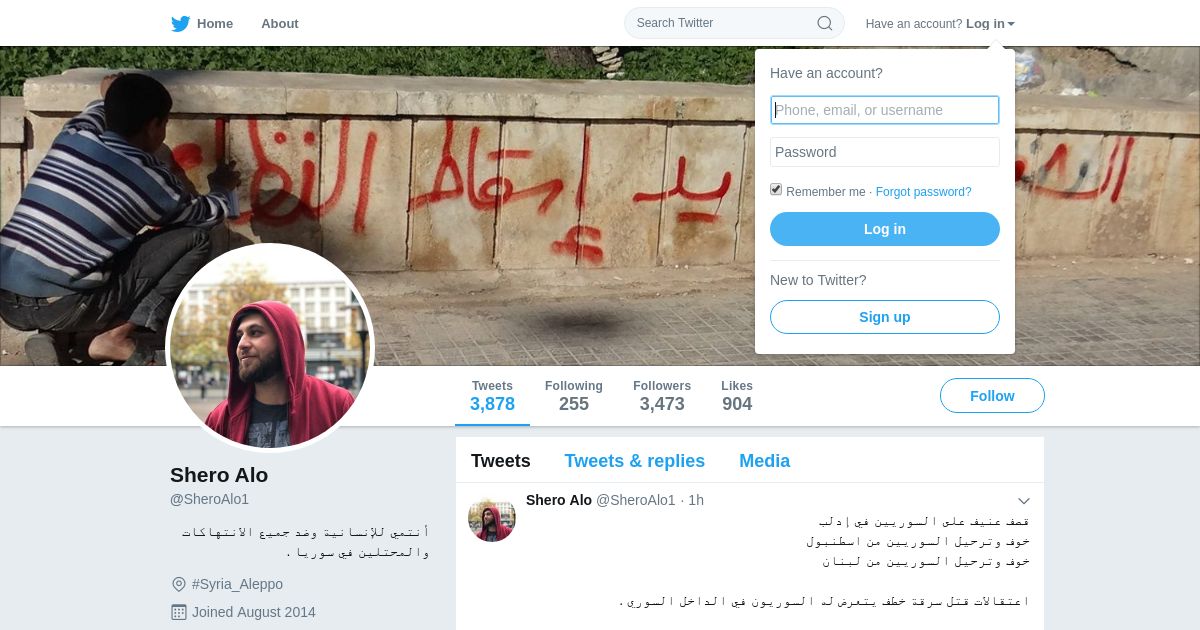Viewport: 1200px width, 630px height.
Task: Focus the Phone, email, or username field
Action: tap(885, 110)
